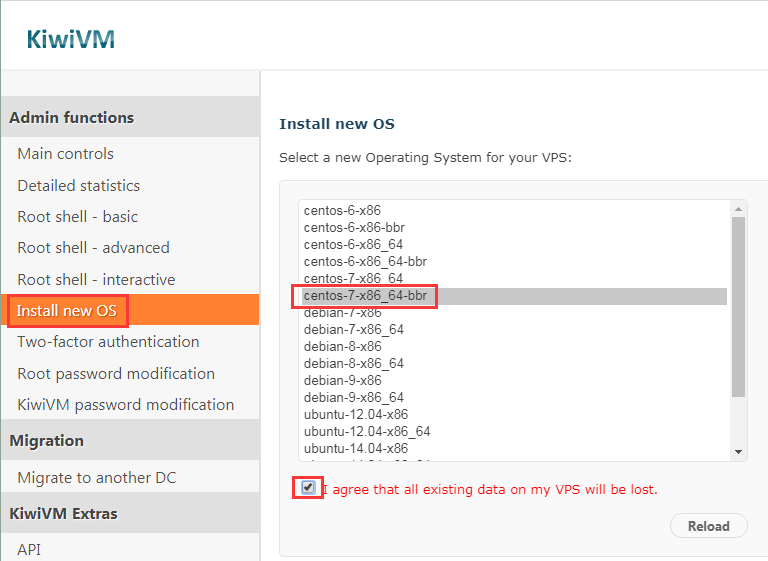768x561 pixels.
Task: Select ubuntu-14.04-x86 option
Action: [513, 449]
